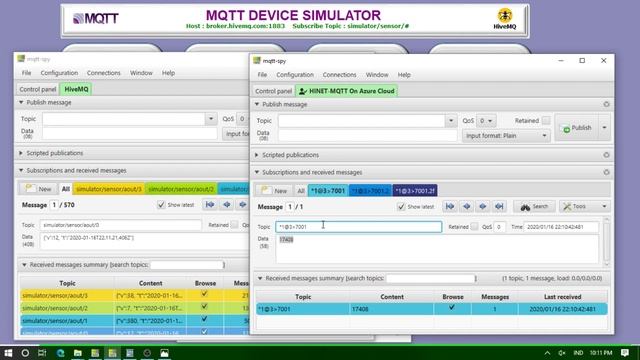Image resolution: width=640 pixels, height=360 pixels.
Task: Open Help menu in front mqtt-spy window
Action: 404,75
